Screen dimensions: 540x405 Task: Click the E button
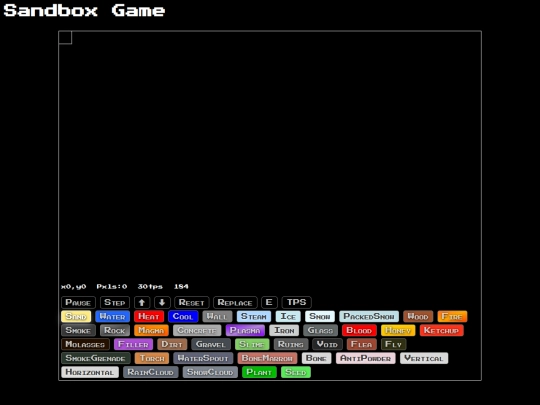tap(269, 302)
